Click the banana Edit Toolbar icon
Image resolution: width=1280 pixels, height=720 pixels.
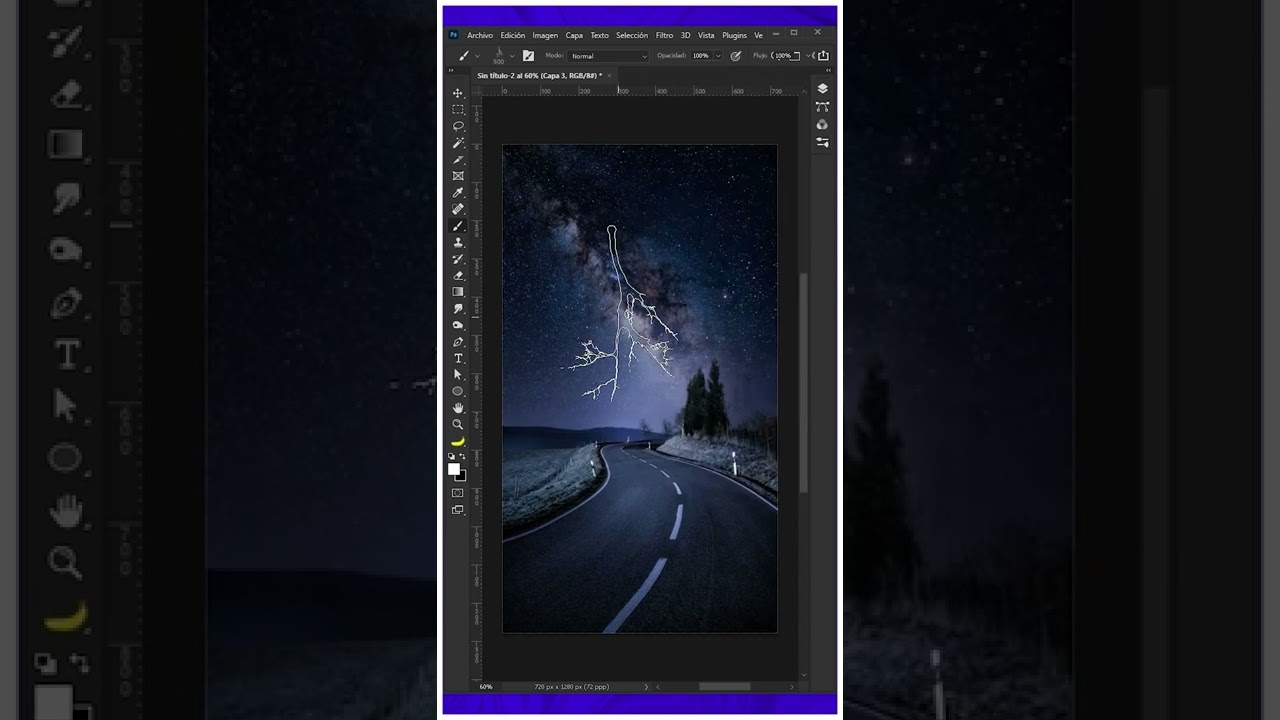coord(458,441)
